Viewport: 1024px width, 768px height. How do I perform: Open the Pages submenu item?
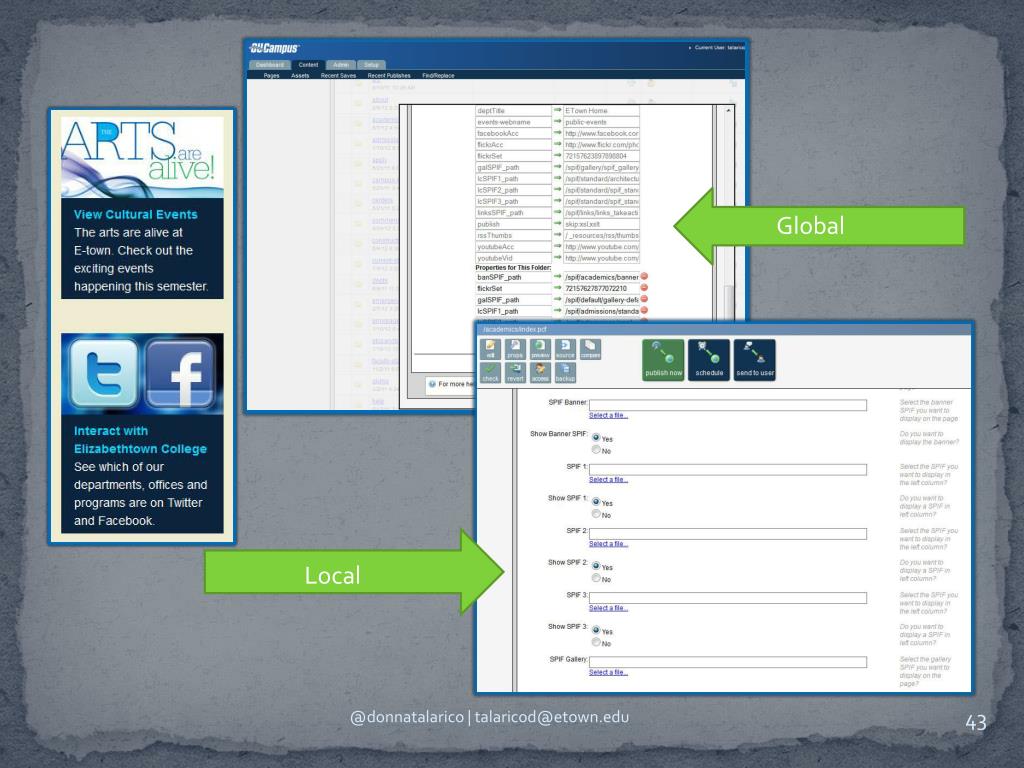pos(272,76)
